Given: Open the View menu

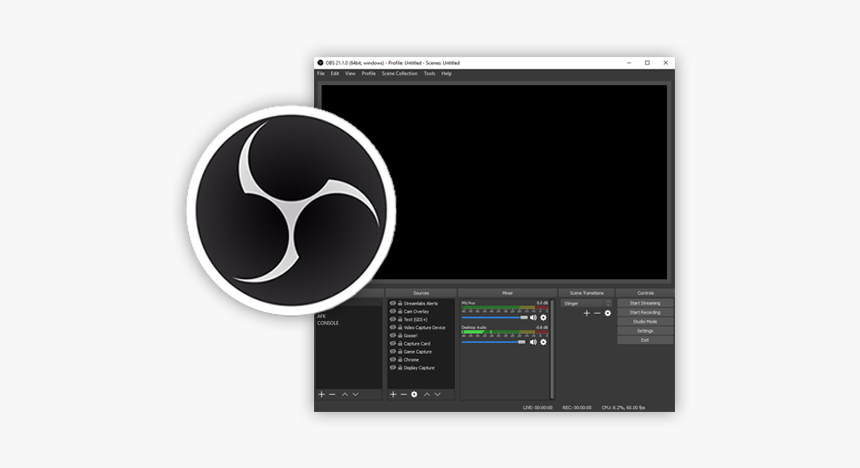Looking at the screenshot, I should [350, 74].
